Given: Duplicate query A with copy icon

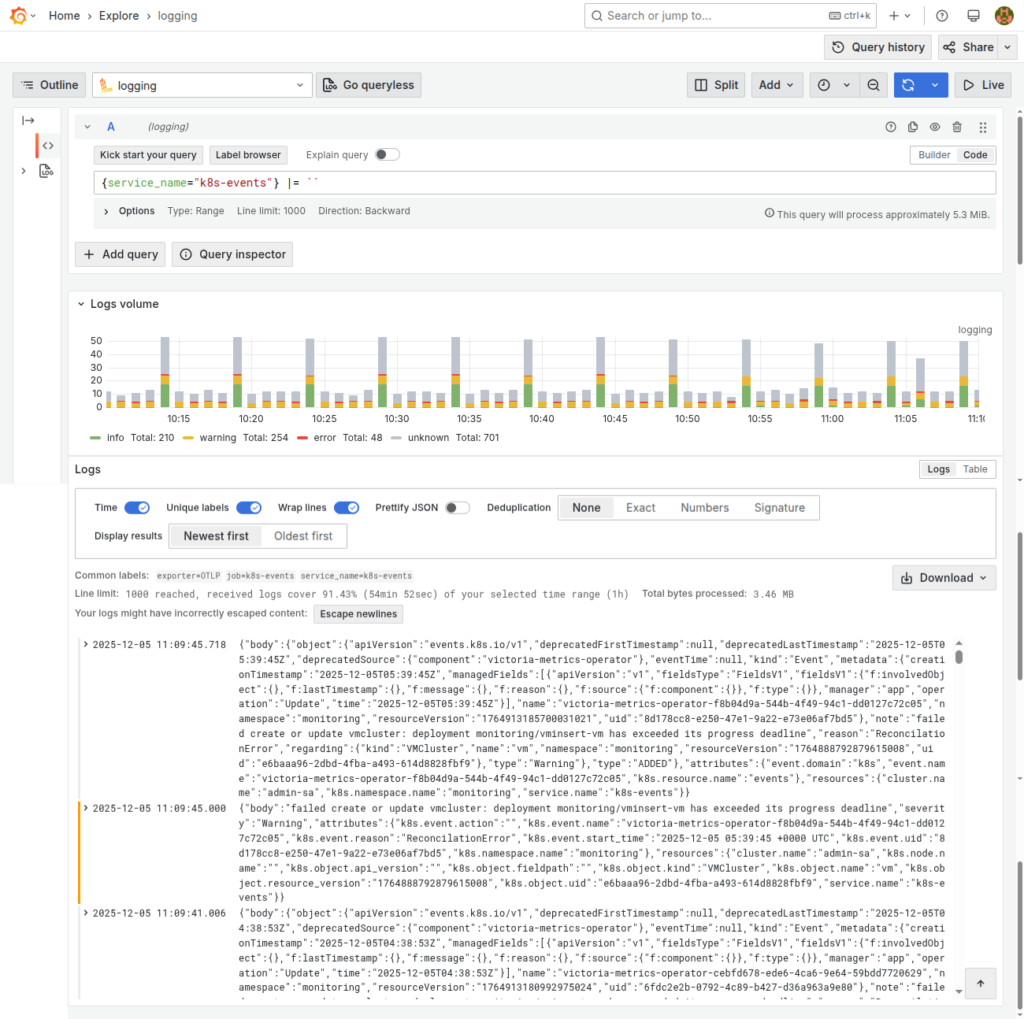Looking at the screenshot, I should 912,127.
